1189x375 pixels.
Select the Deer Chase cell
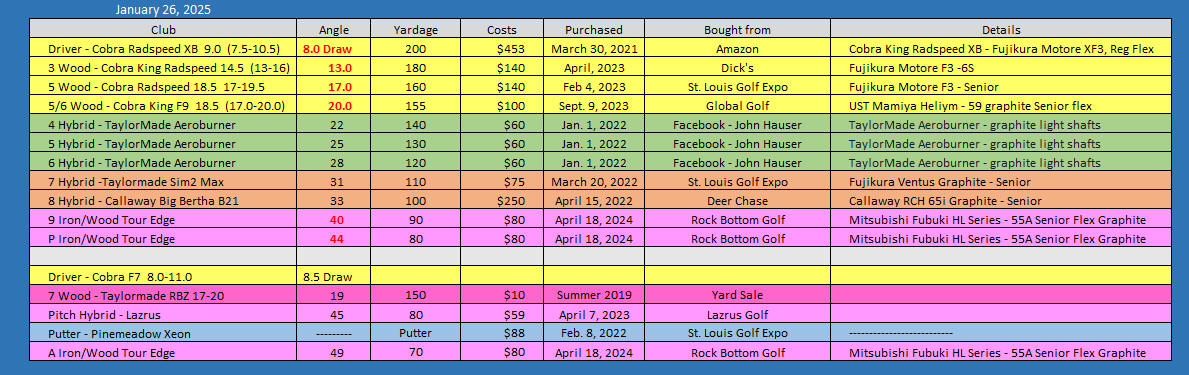pos(737,201)
